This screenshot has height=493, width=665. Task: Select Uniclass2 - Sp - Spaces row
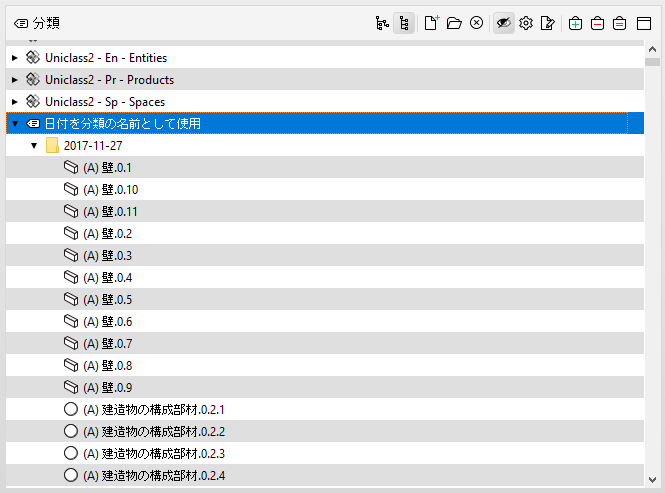click(x=325, y=101)
